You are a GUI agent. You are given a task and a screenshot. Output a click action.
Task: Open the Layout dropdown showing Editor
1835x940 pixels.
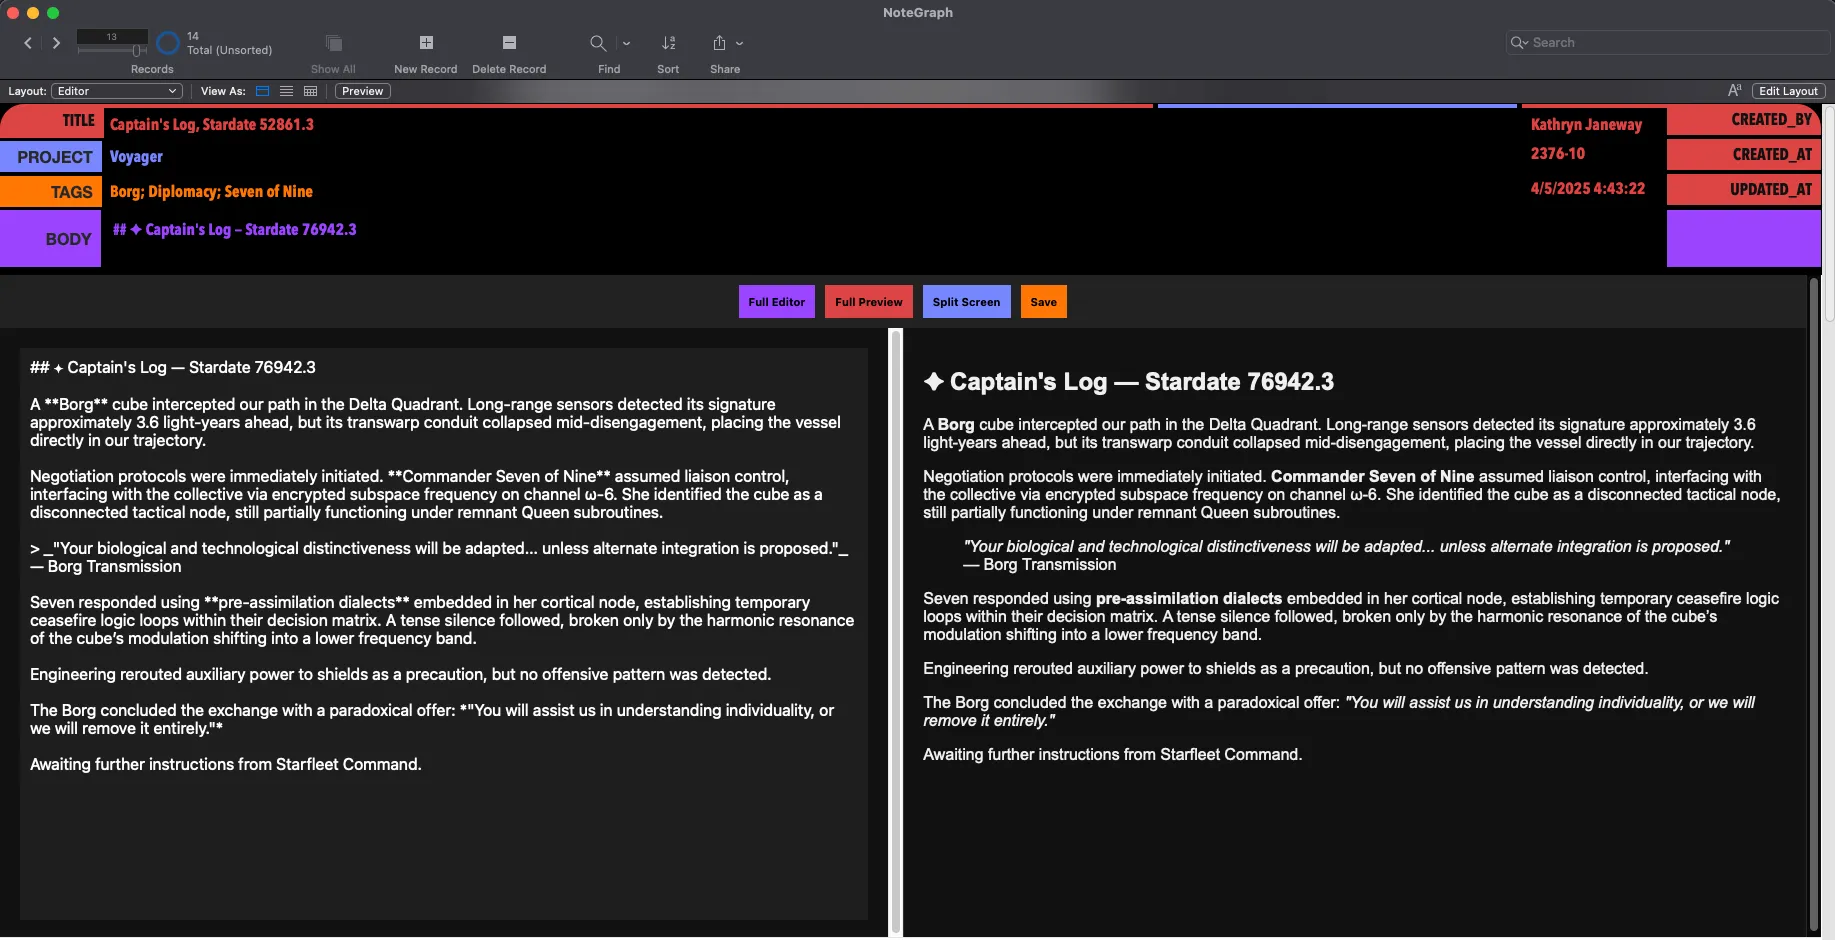117,91
